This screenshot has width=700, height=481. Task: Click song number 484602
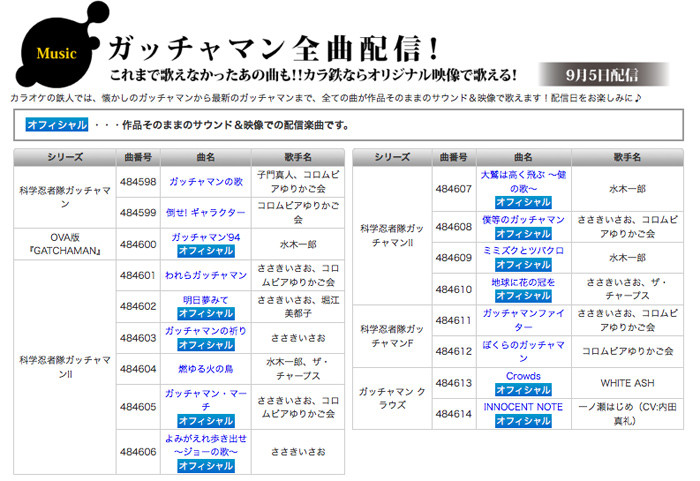pos(138,306)
